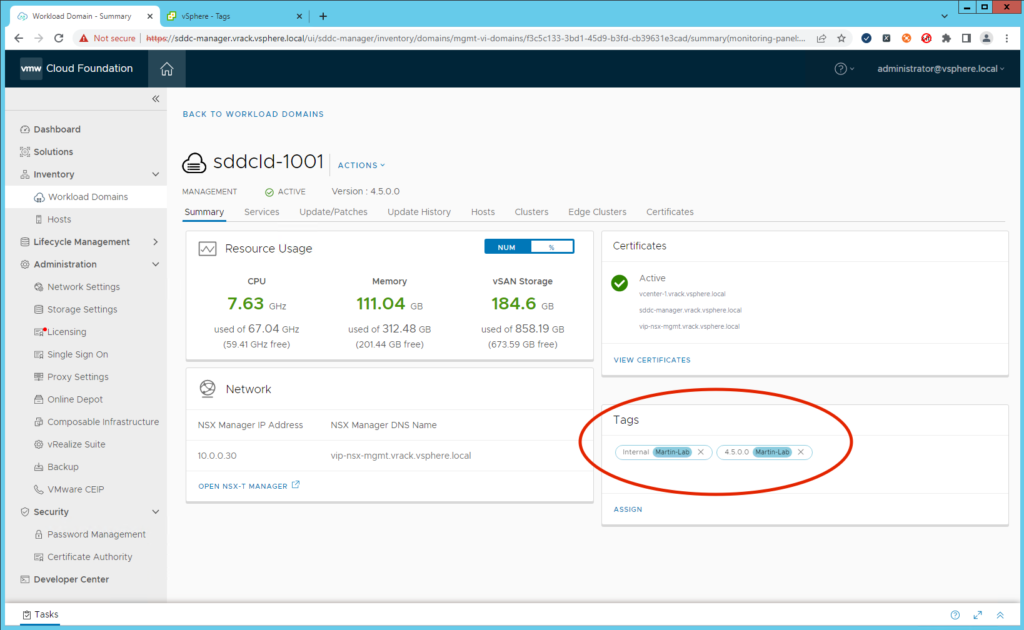Bookmark this page with star icon
This screenshot has width=1024, height=630.
(x=841, y=38)
